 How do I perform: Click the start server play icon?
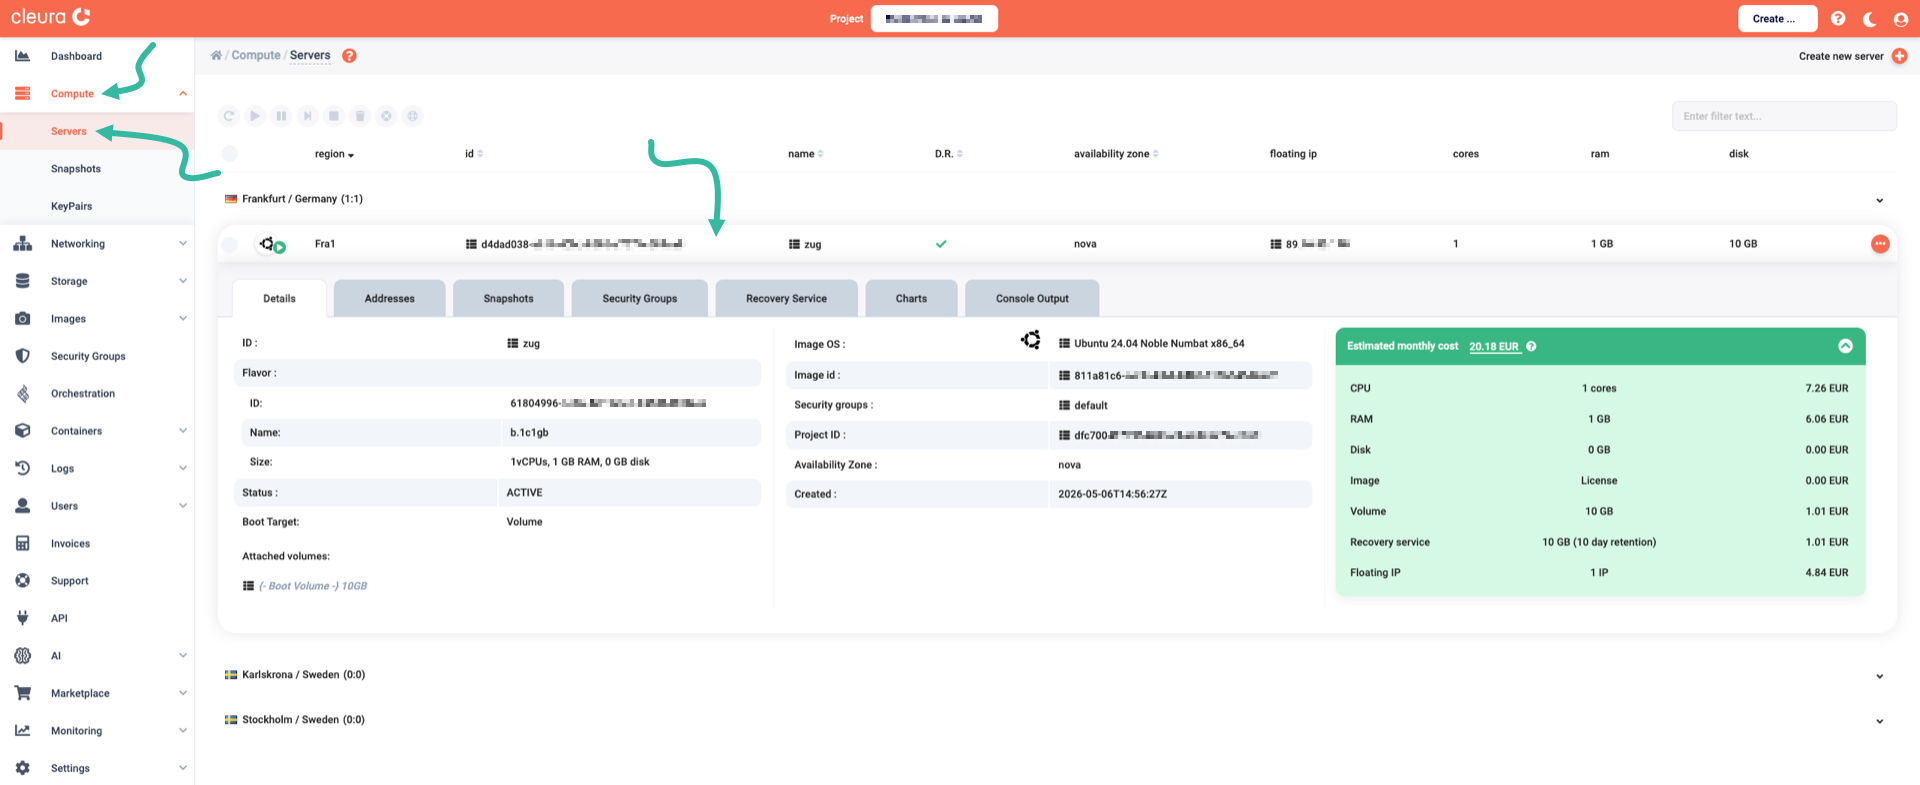255,116
